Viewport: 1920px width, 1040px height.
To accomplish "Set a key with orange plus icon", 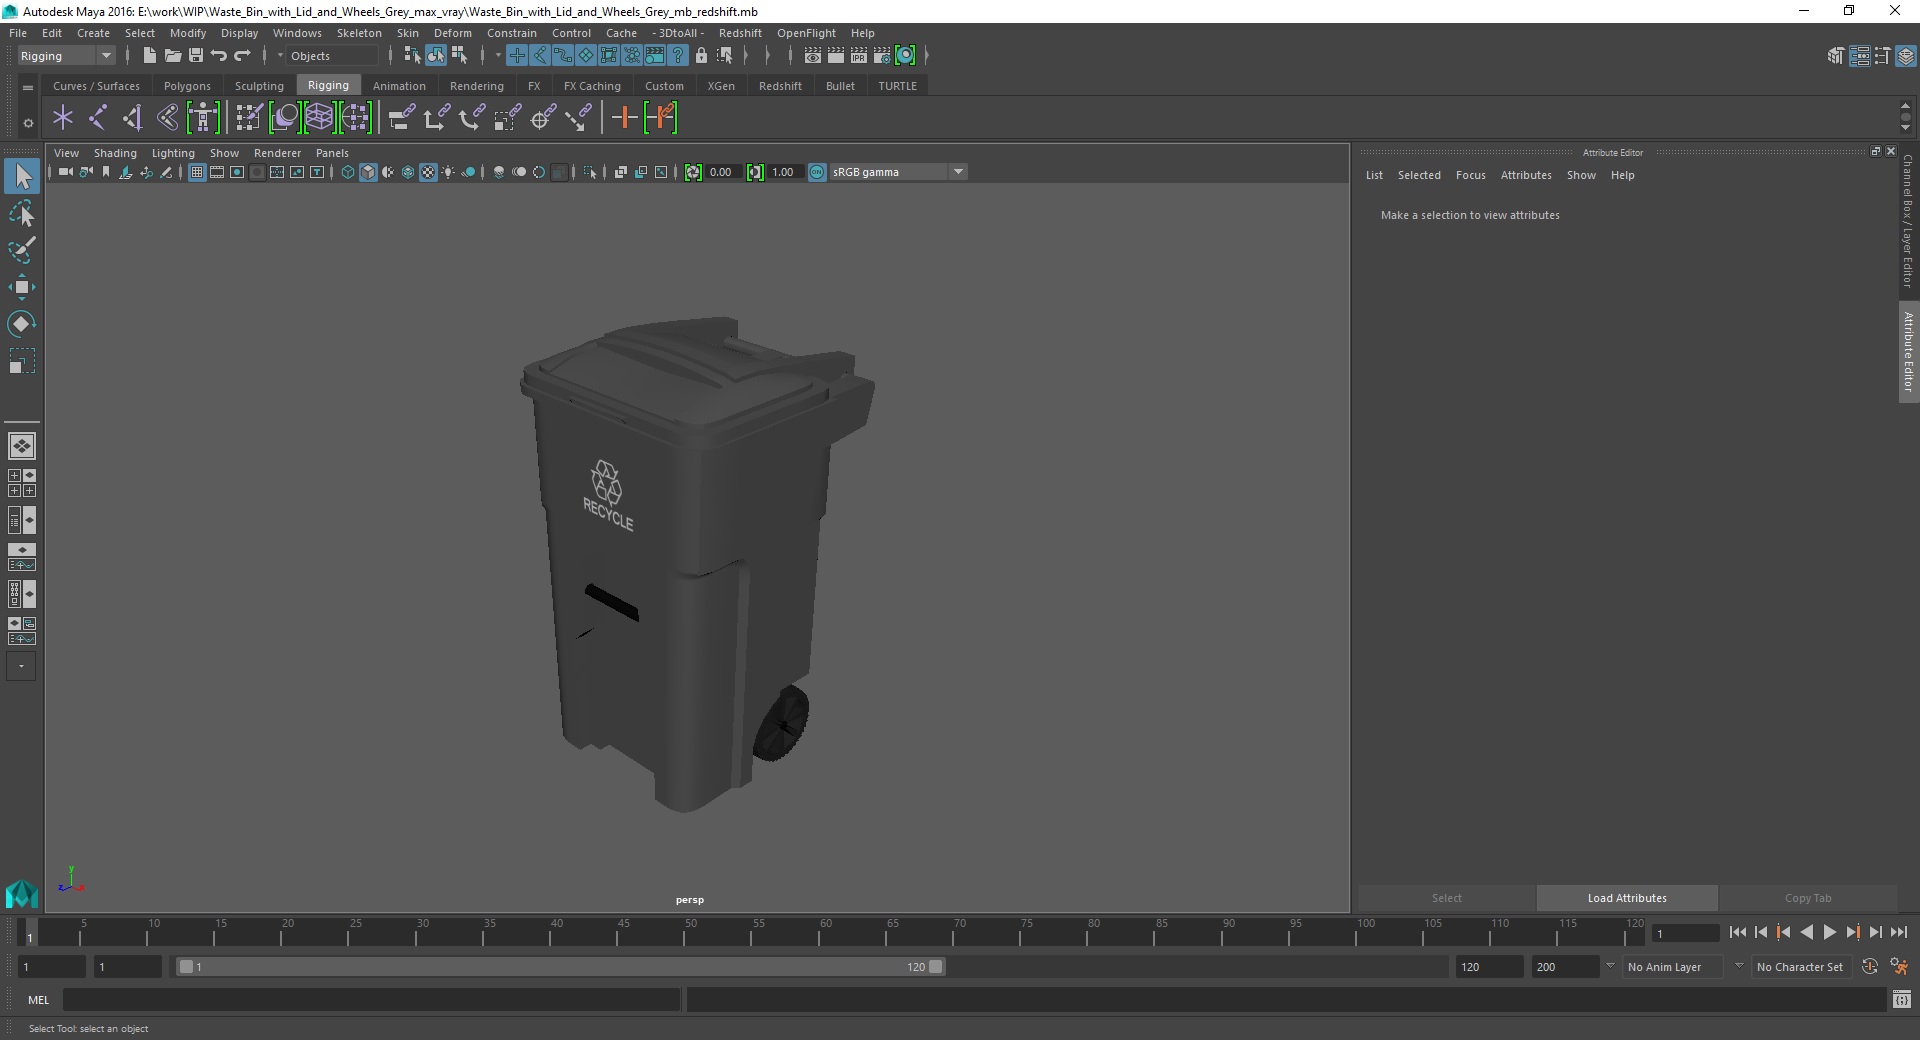I will [624, 118].
